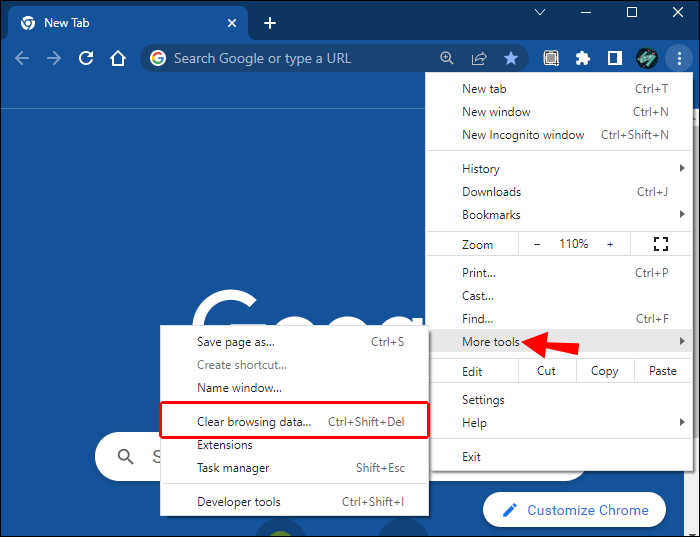Click the search magnifier icon on page
The width and height of the screenshot is (700, 537).
pyautogui.click(x=125, y=456)
